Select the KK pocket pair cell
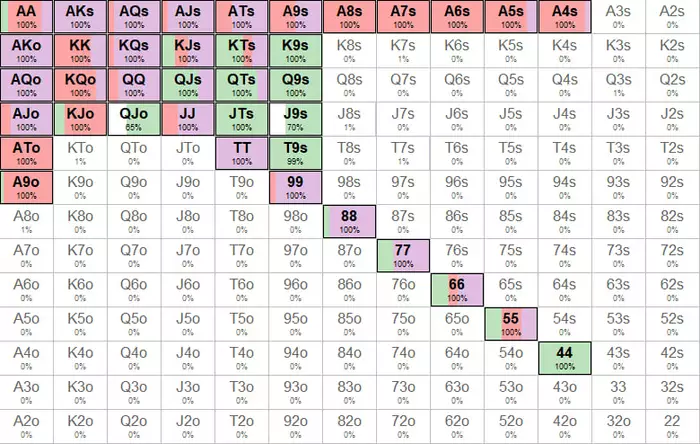This screenshot has height=444, width=700. point(80,50)
